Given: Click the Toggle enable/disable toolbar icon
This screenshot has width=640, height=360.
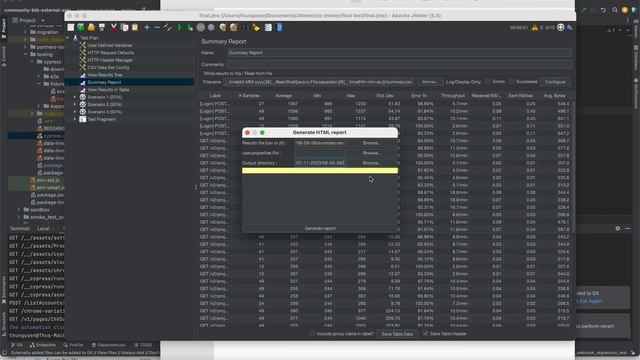Looking at the screenshot, I should (x=168, y=27).
